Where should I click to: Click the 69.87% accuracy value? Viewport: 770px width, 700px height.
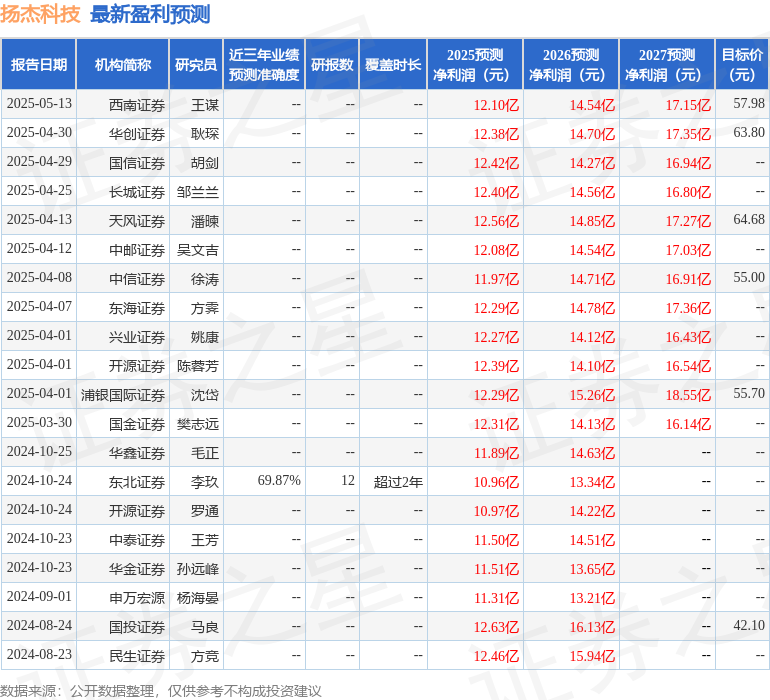pyautogui.click(x=279, y=481)
